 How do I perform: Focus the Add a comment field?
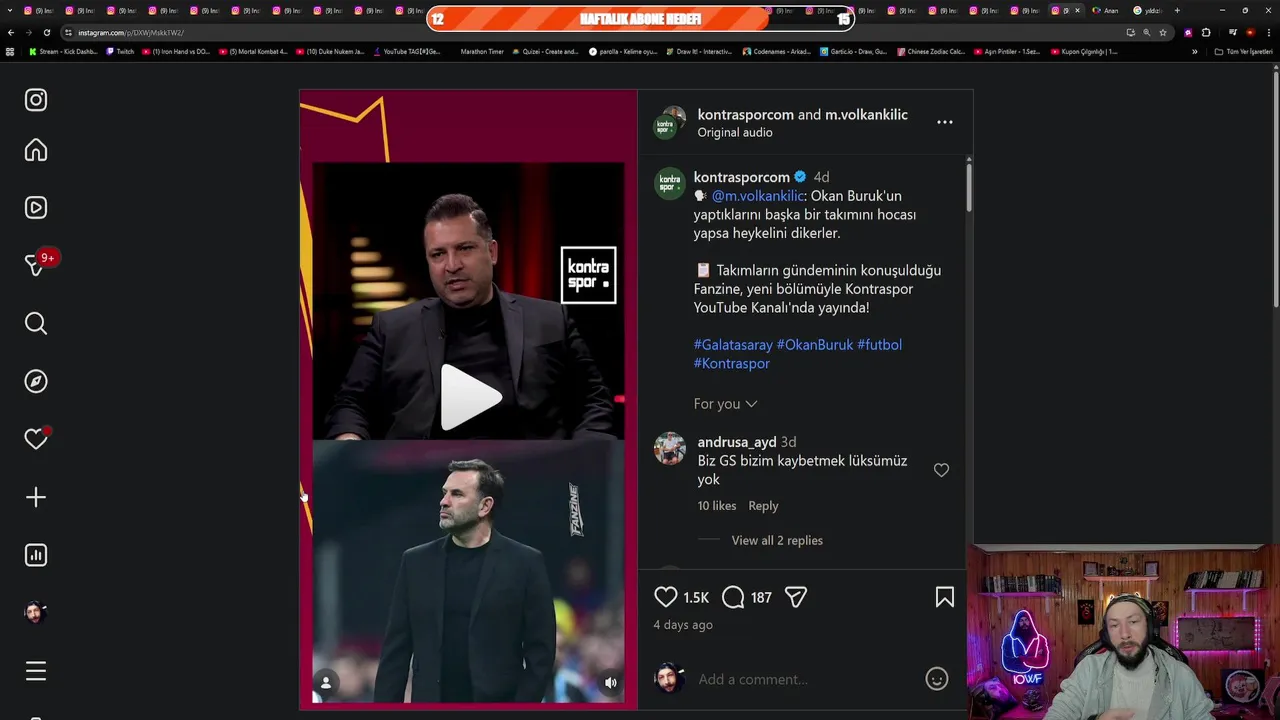tap(806, 679)
